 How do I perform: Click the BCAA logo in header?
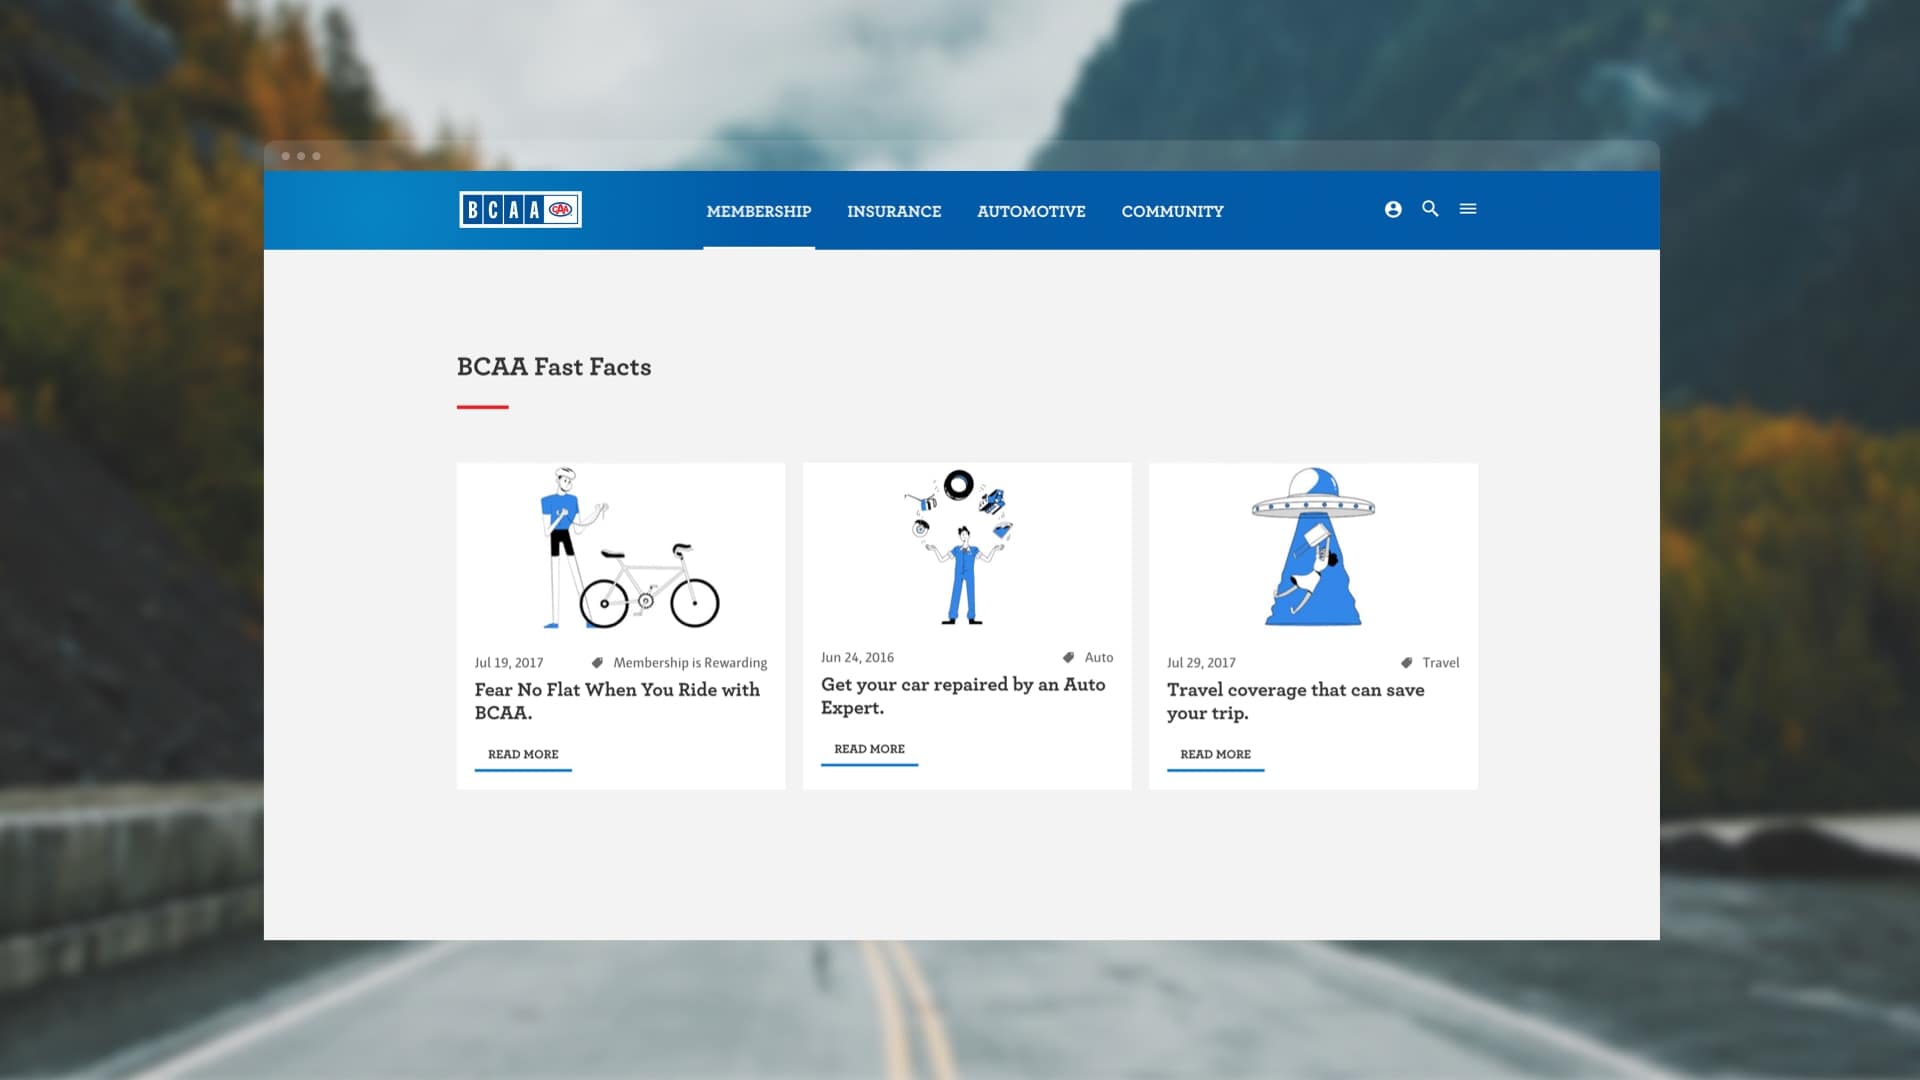520,210
